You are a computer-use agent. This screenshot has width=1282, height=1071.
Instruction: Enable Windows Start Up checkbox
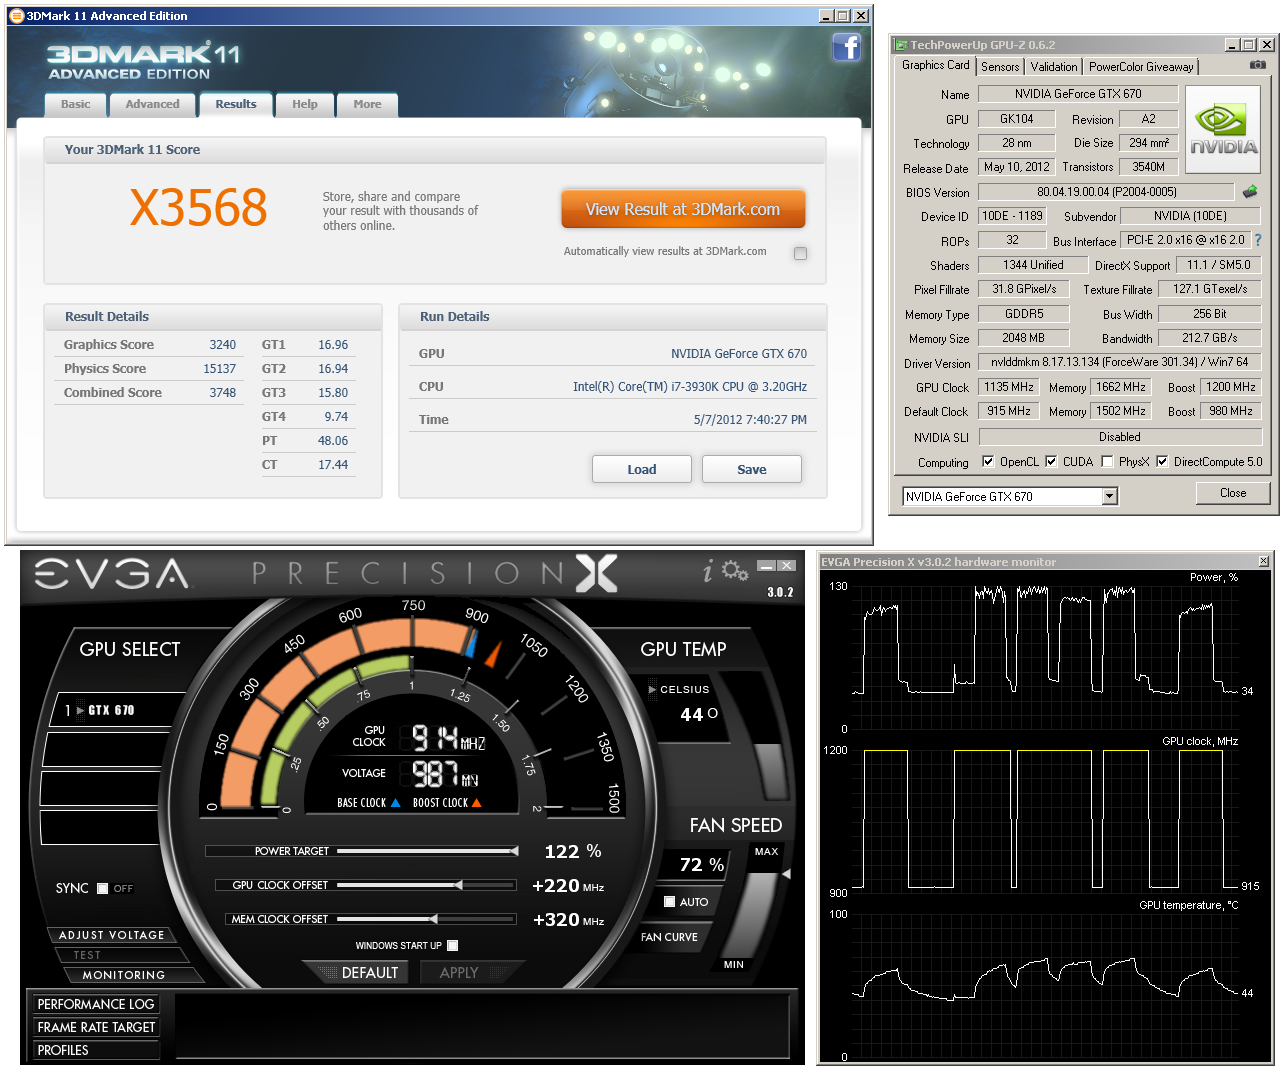453,945
